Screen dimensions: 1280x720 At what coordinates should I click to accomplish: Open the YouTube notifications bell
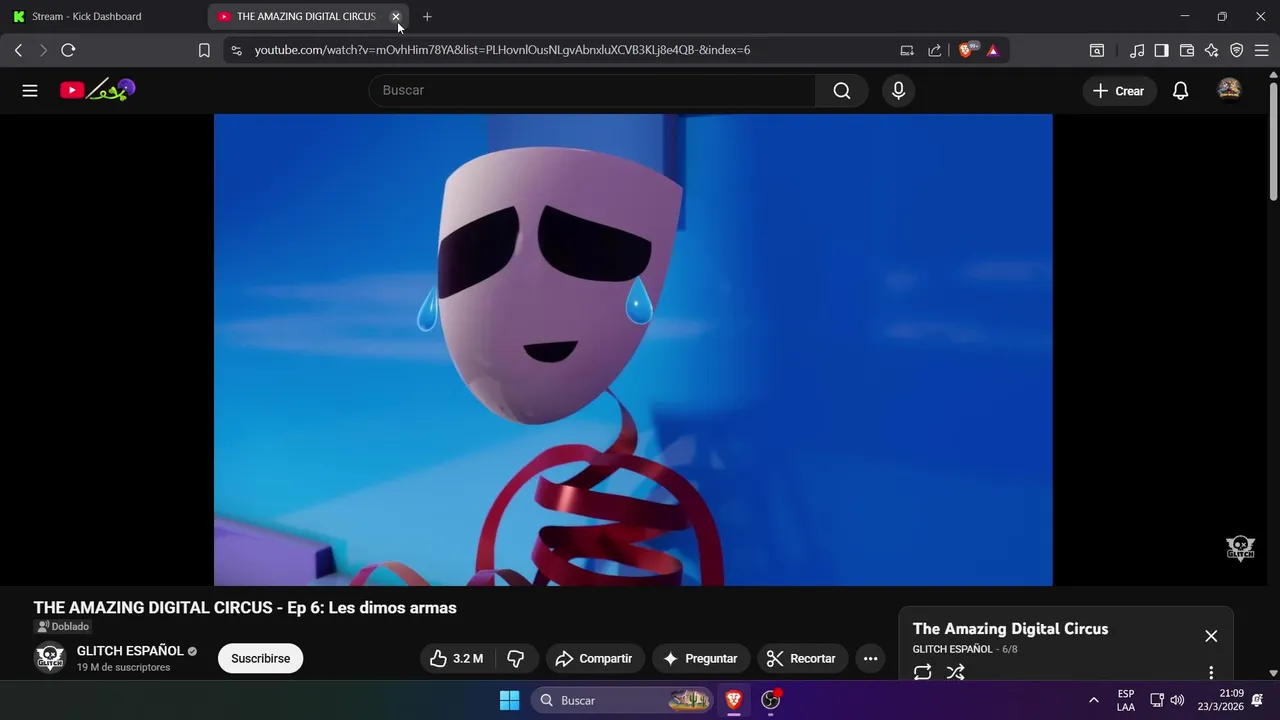coord(1180,90)
